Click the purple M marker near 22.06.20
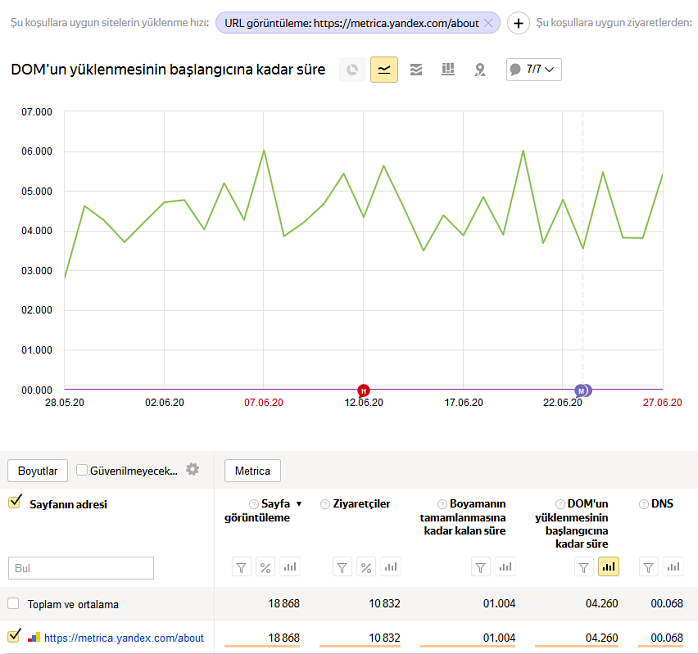 coord(582,391)
